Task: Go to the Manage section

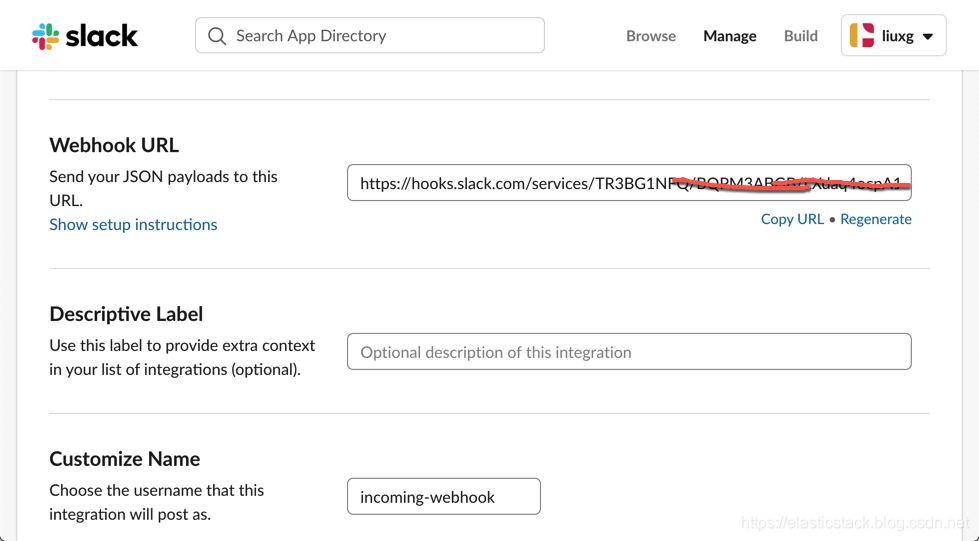Action: (729, 36)
